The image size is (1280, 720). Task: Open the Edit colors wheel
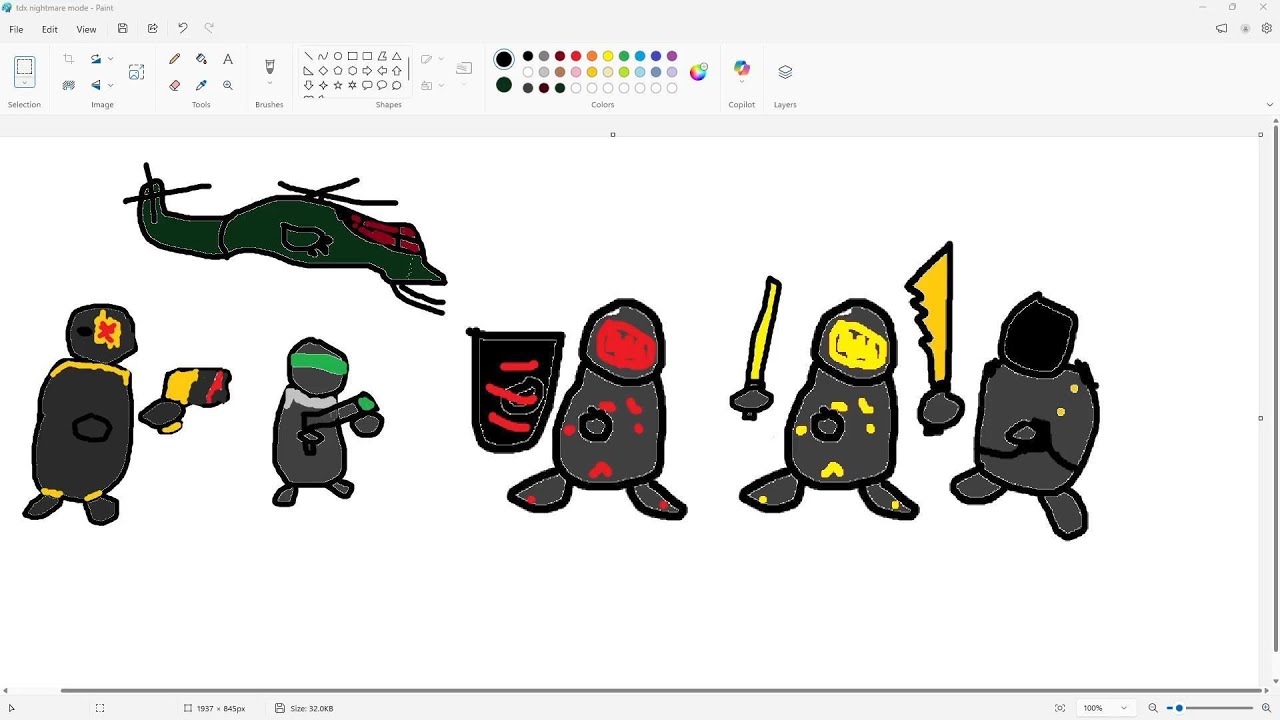pyautogui.click(x=699, y=71)
